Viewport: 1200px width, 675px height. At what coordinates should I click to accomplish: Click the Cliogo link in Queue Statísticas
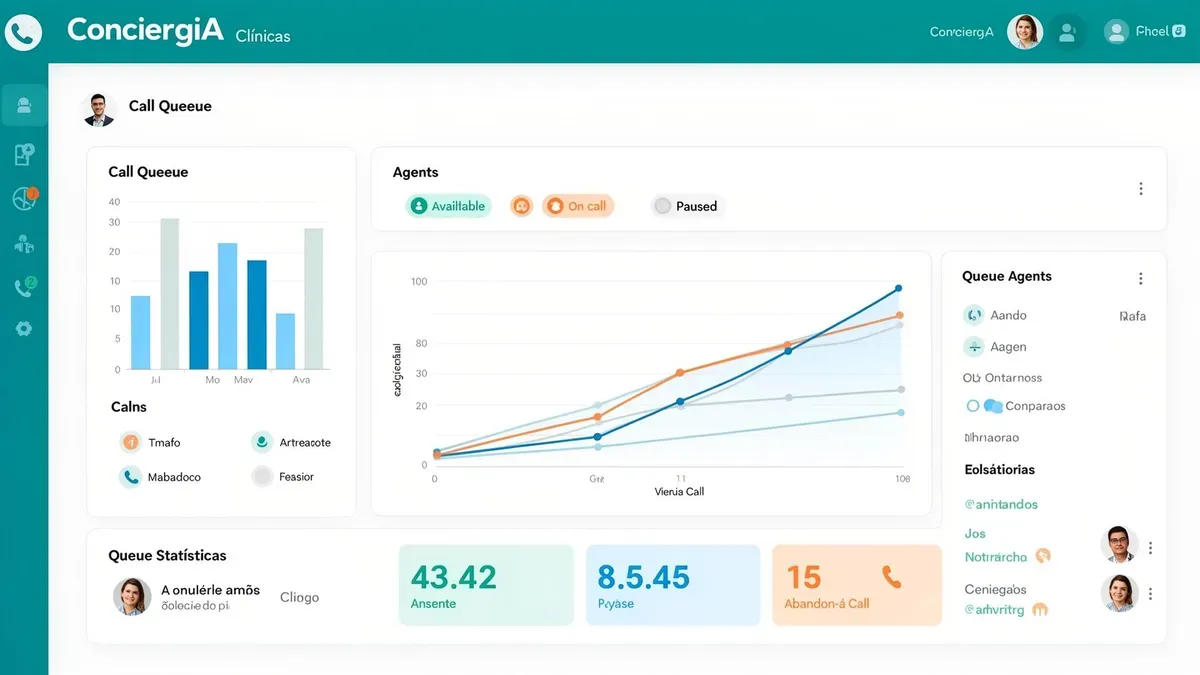tap(299, 597)
